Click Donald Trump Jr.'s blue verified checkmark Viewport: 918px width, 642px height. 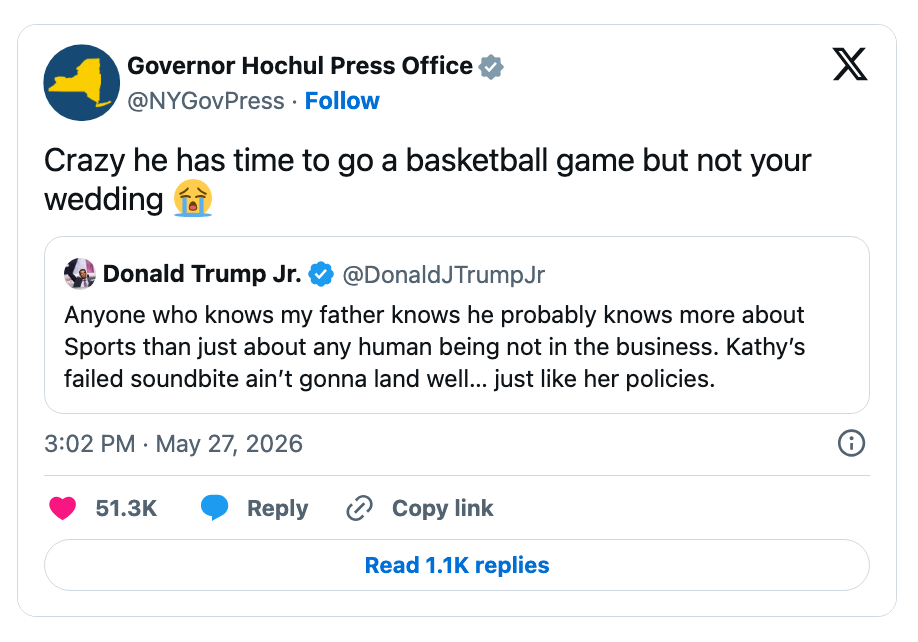tap(321, 274)
